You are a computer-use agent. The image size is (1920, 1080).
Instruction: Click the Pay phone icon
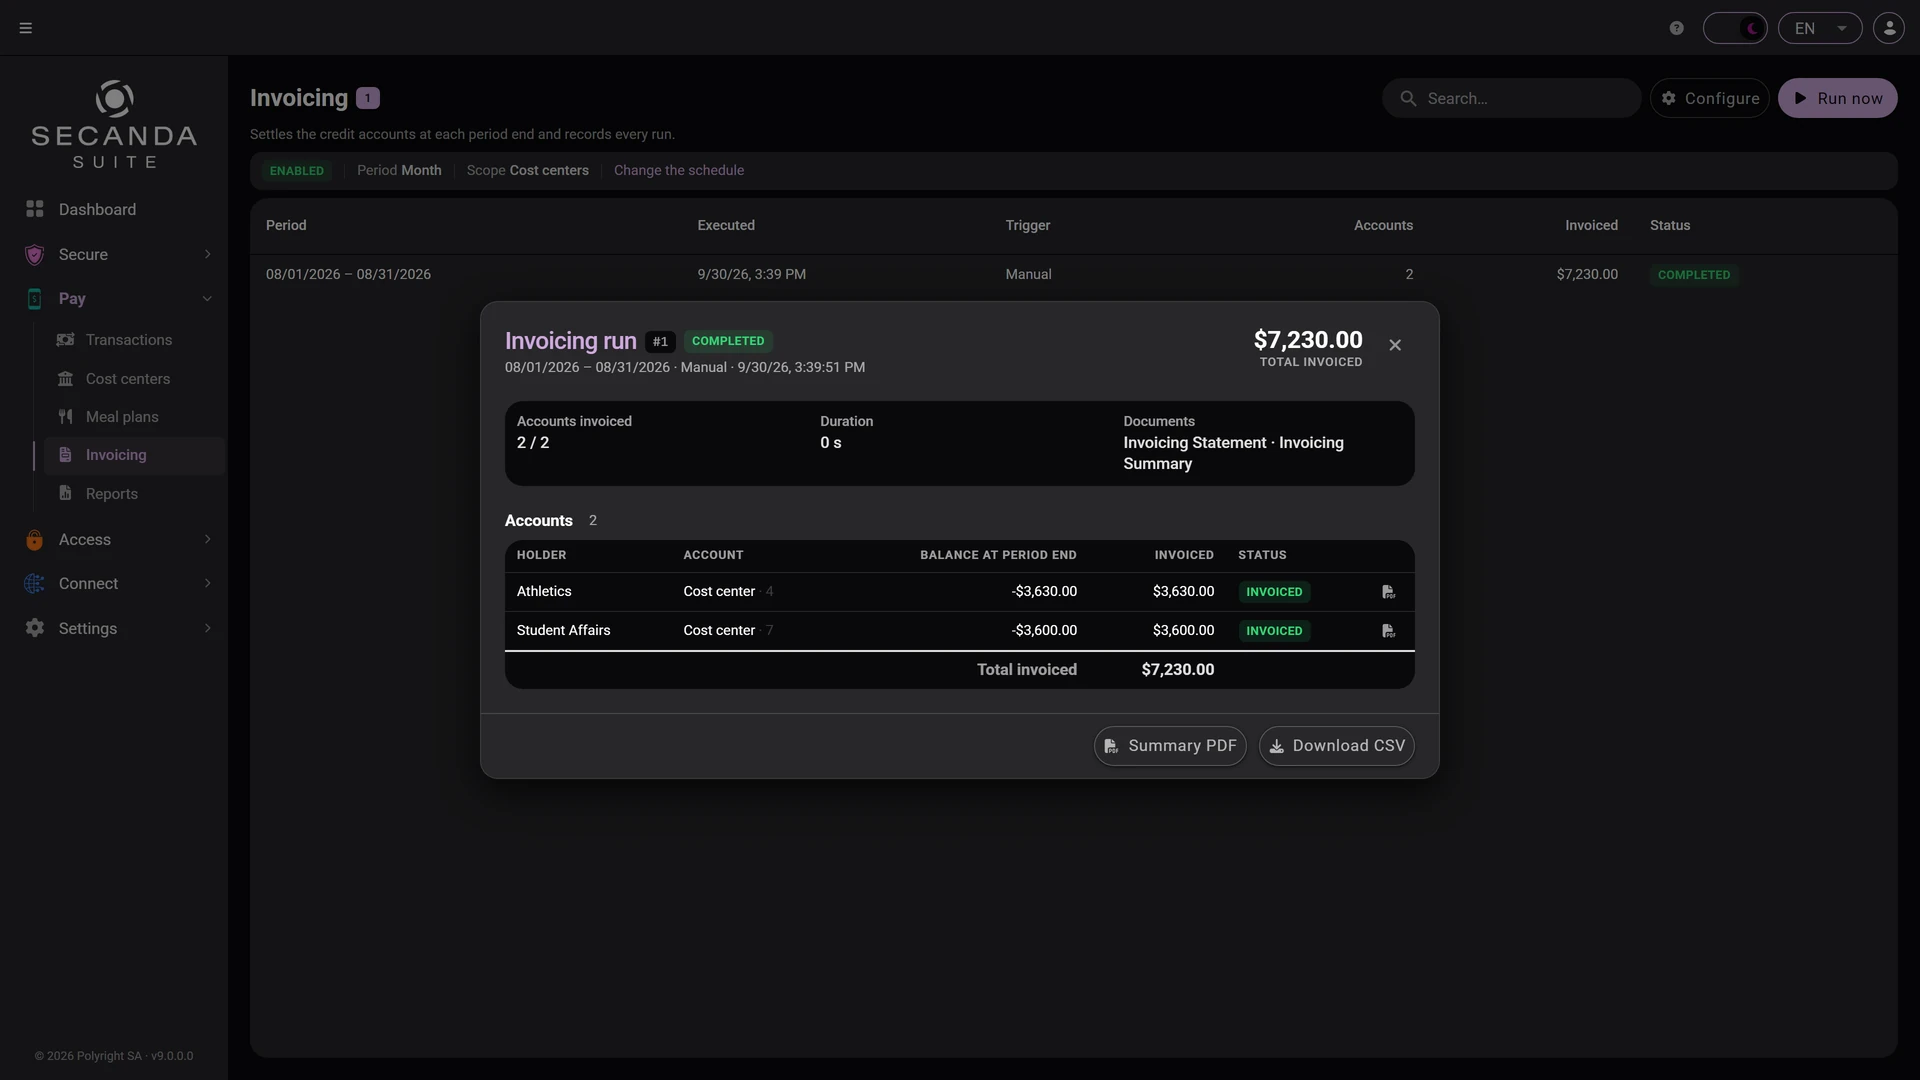pyautogui.click(x=35, y=298)
